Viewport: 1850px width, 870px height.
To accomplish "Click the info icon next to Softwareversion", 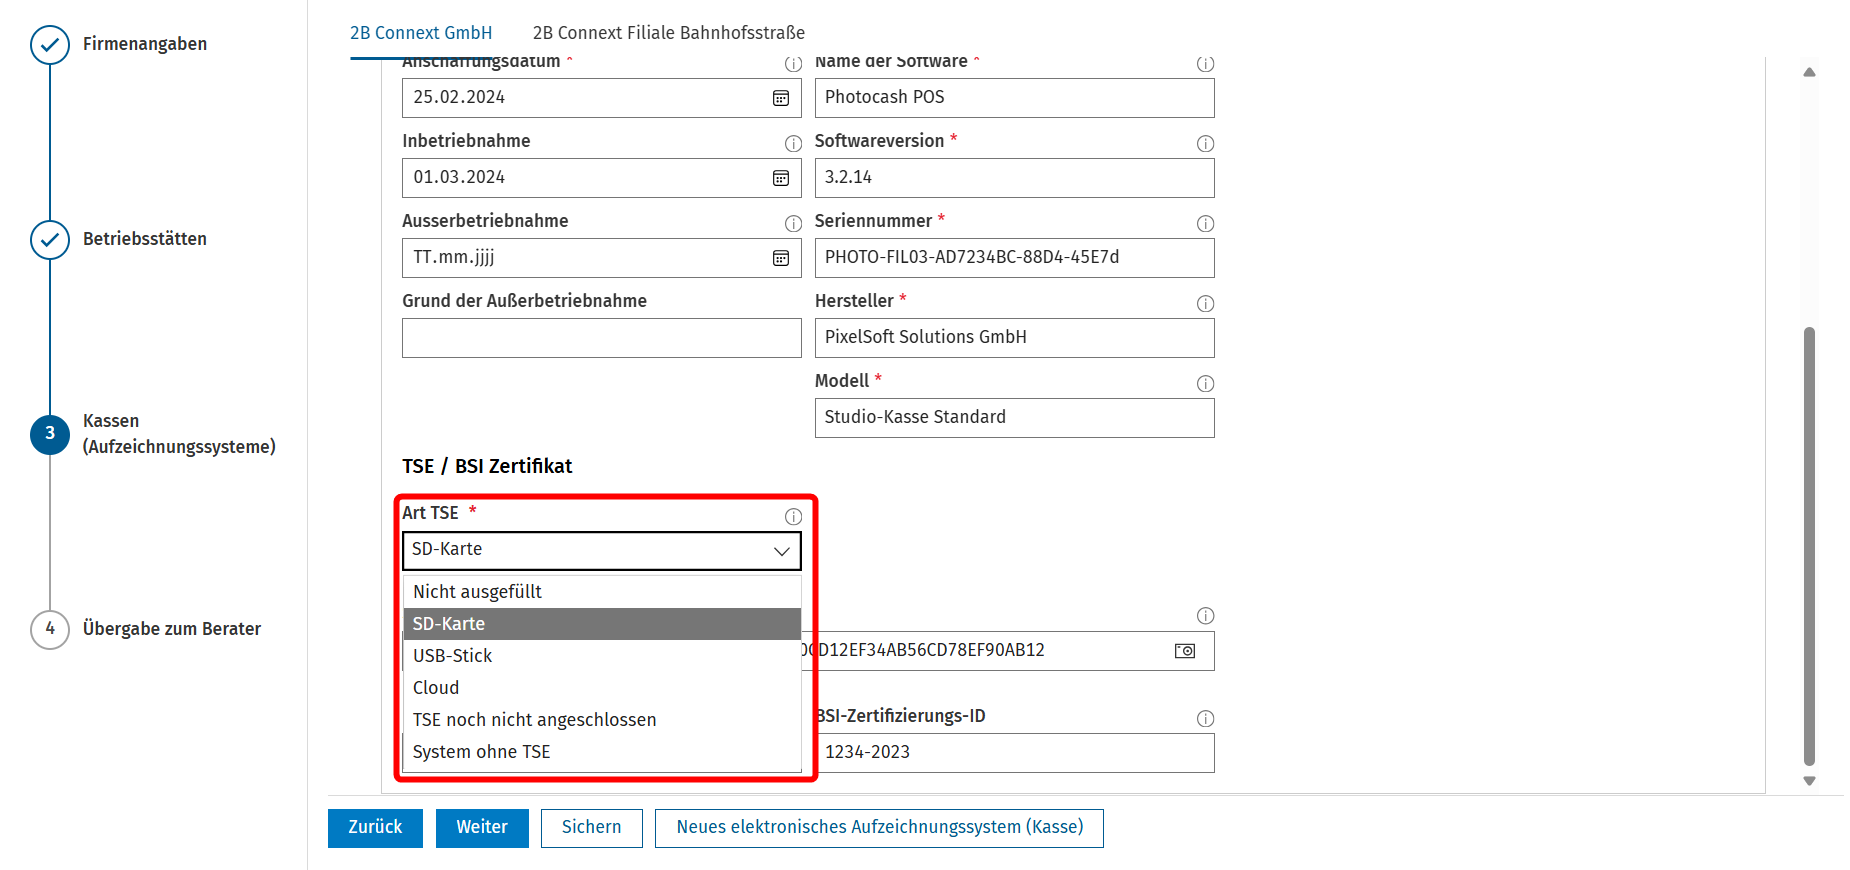I will pyautogui.click(x=1205, y=143).
